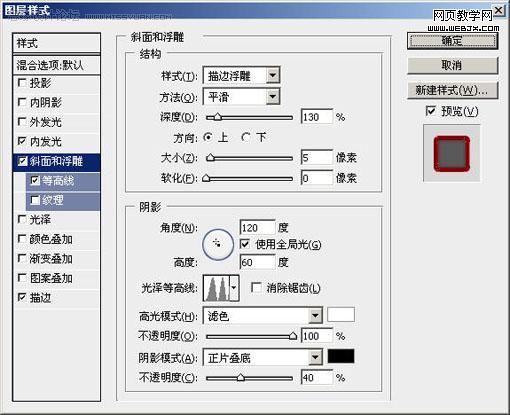
Task: Close the 图层样式 dialog
Action: [499, 11]
